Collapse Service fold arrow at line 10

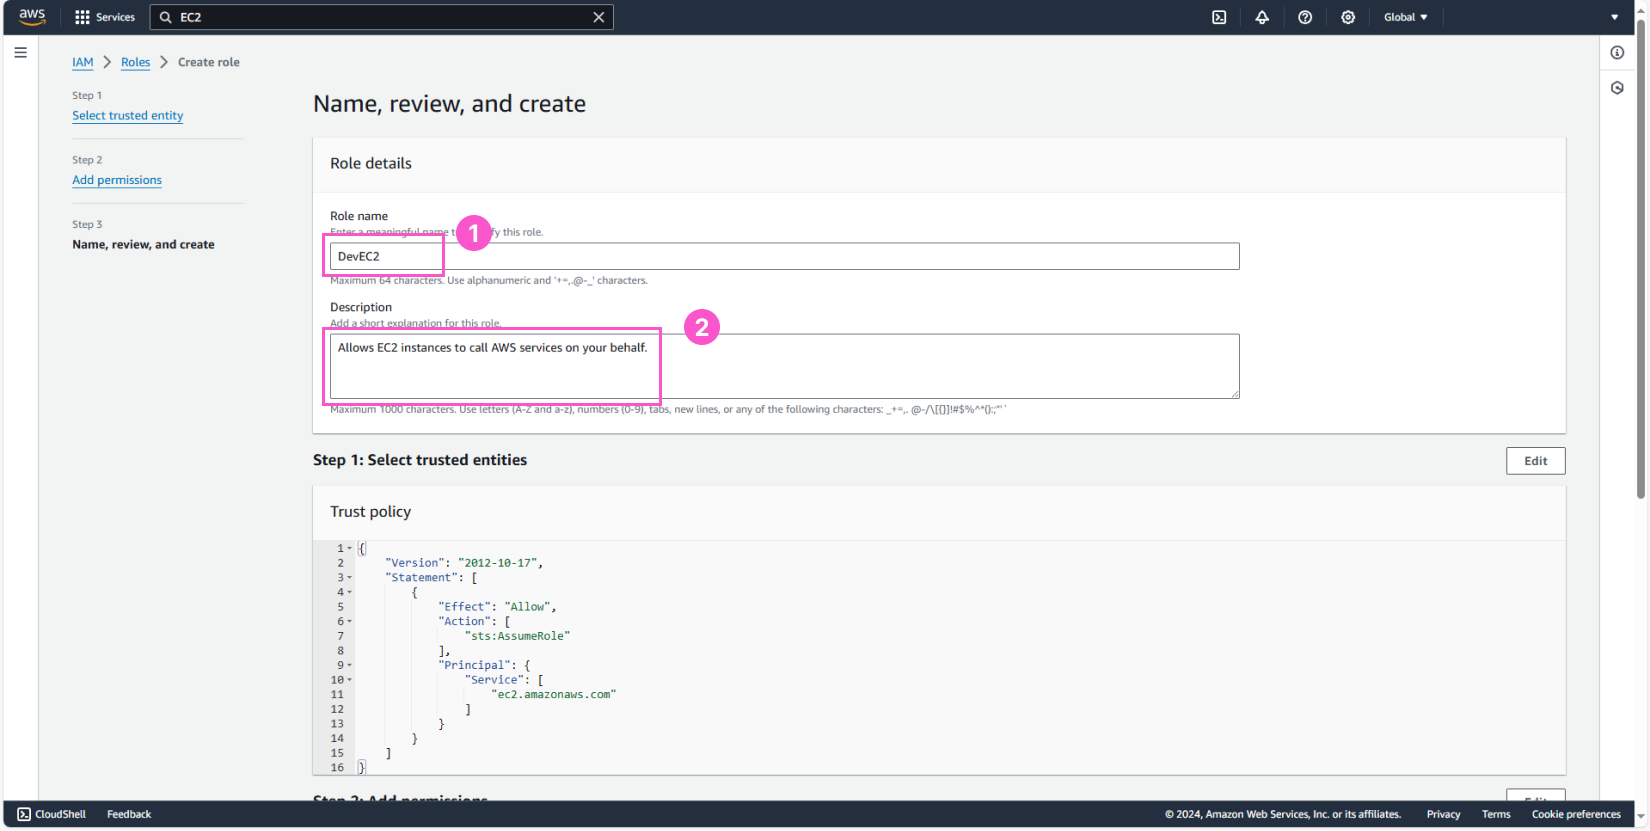(x=349, y=680)
